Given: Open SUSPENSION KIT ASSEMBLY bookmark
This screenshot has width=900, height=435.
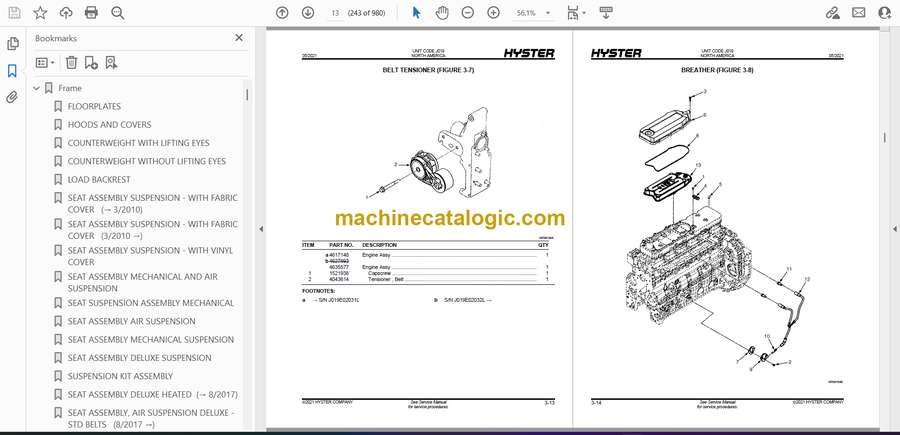Looking at the screenshot, I should (x=120, y=376).
